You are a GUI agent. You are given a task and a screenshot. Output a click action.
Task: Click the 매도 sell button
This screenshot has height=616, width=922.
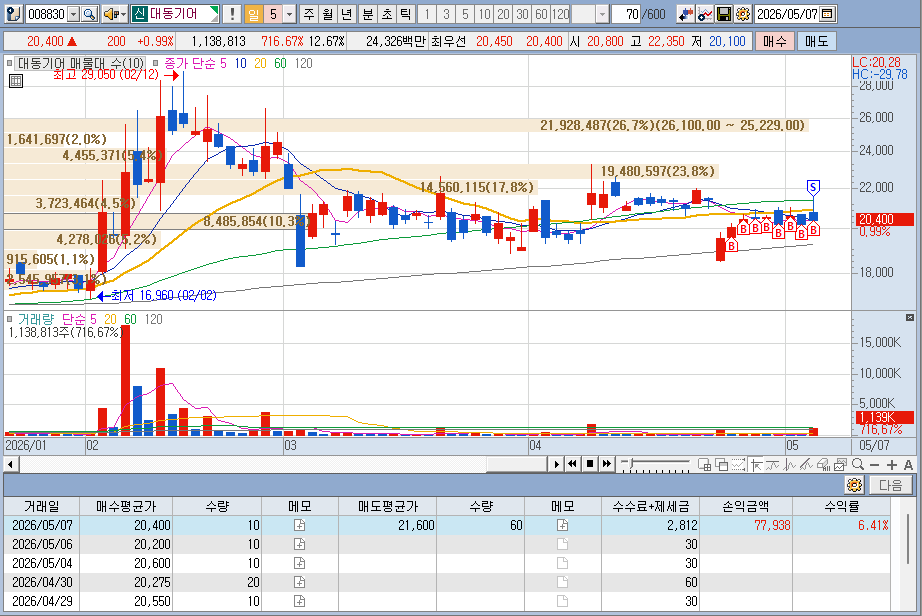(817, 41)
